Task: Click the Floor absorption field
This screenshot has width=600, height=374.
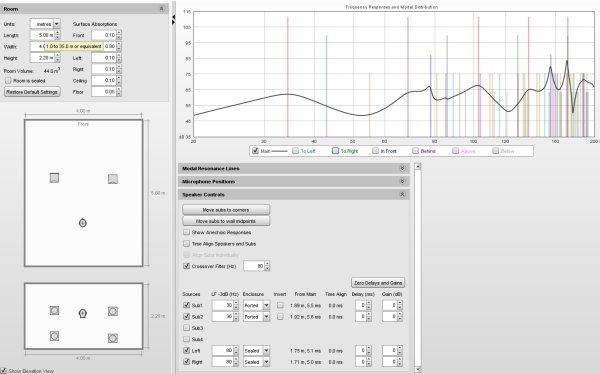Action: coord(104,92)
